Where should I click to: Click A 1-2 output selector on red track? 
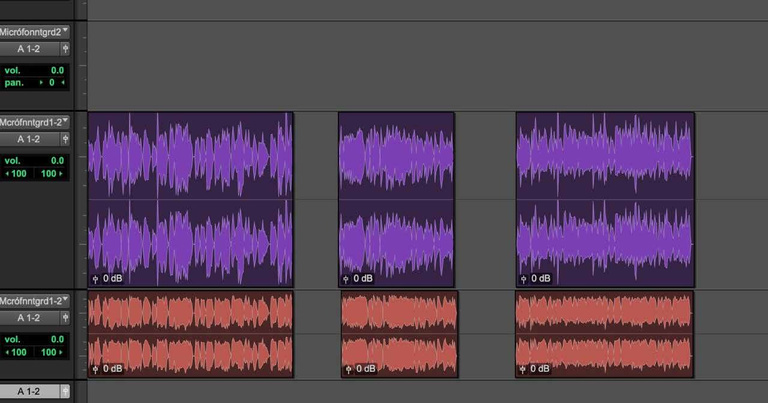click(x=28, y=318)
